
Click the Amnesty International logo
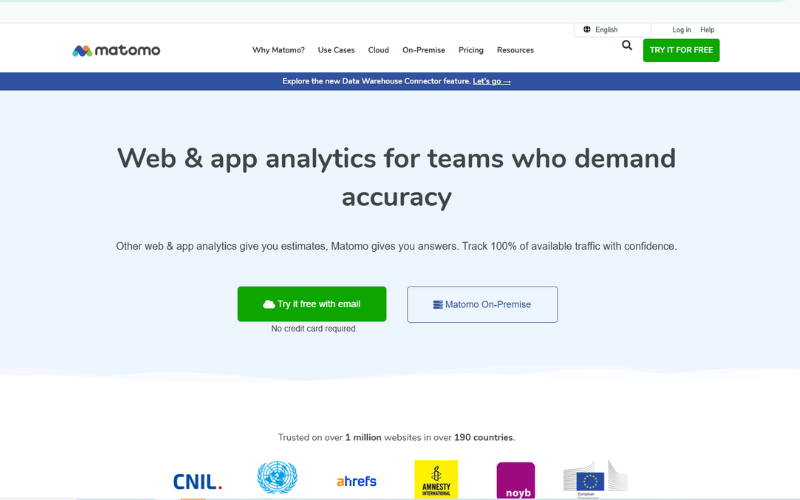(x=436, y=479)
